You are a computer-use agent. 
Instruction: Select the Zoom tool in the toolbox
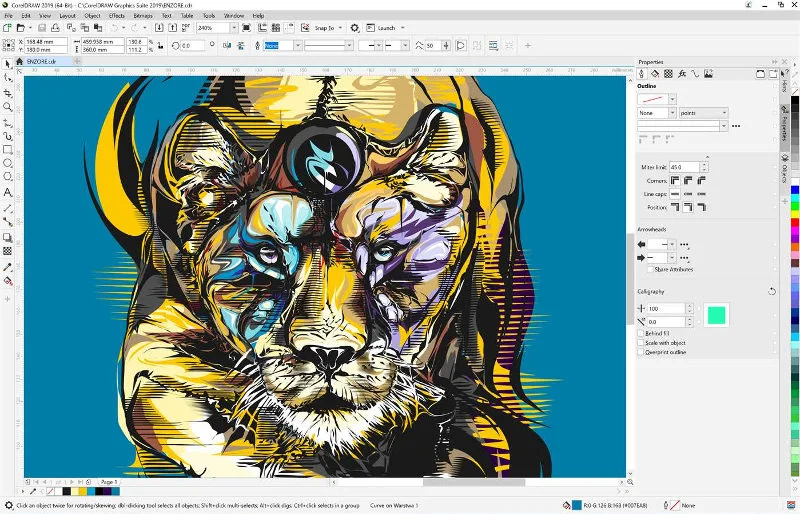pos(7,107)
